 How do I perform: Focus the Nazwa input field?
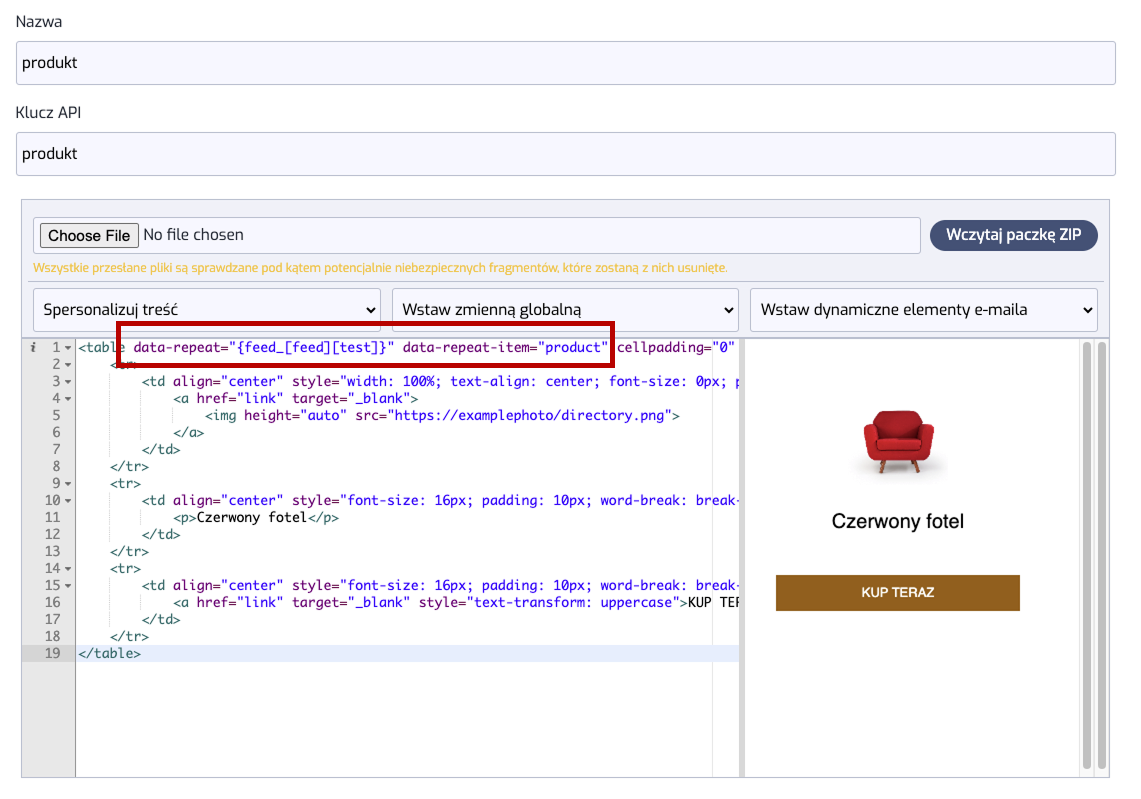click(x=565, y=63)
